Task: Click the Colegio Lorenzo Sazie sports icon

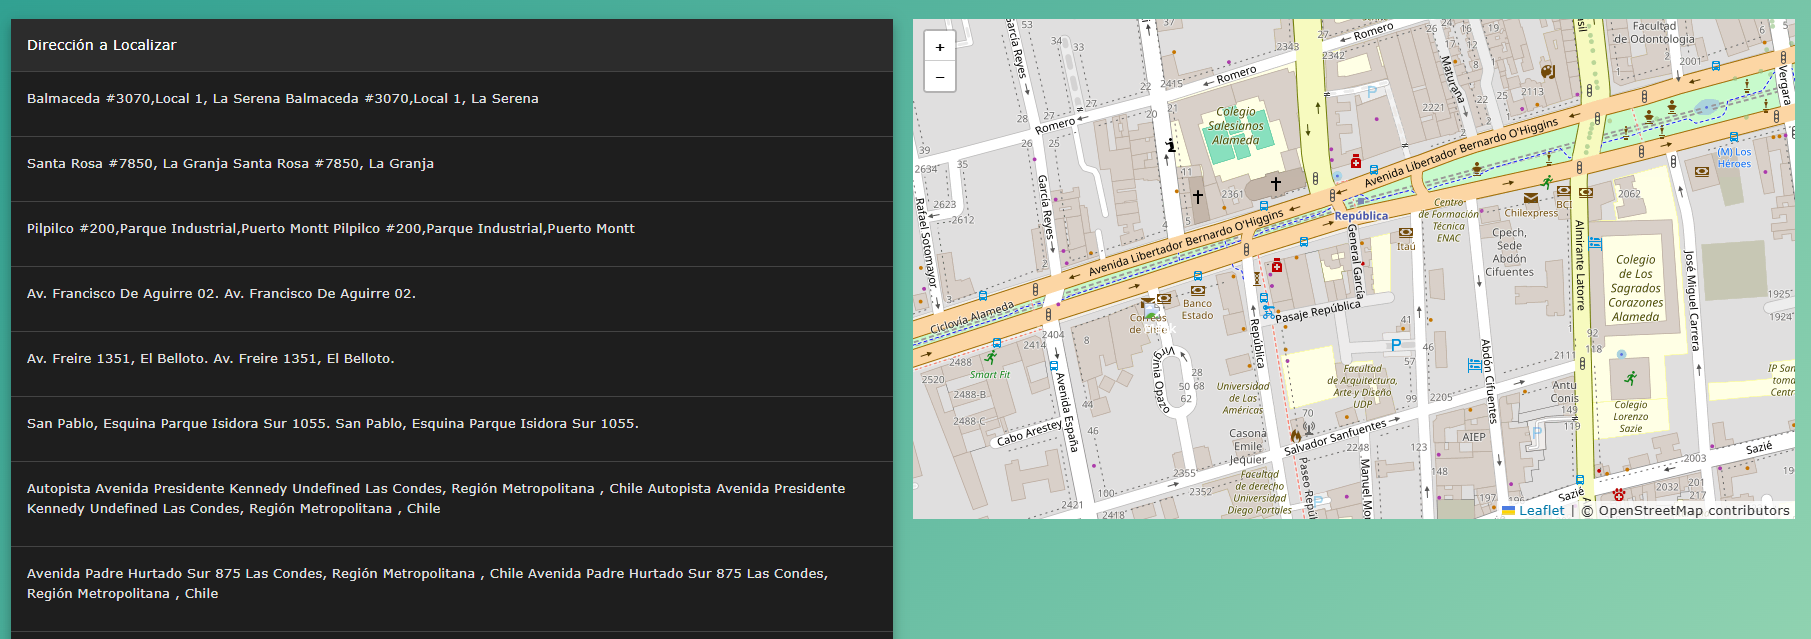Action: (x=1631, y=378)
